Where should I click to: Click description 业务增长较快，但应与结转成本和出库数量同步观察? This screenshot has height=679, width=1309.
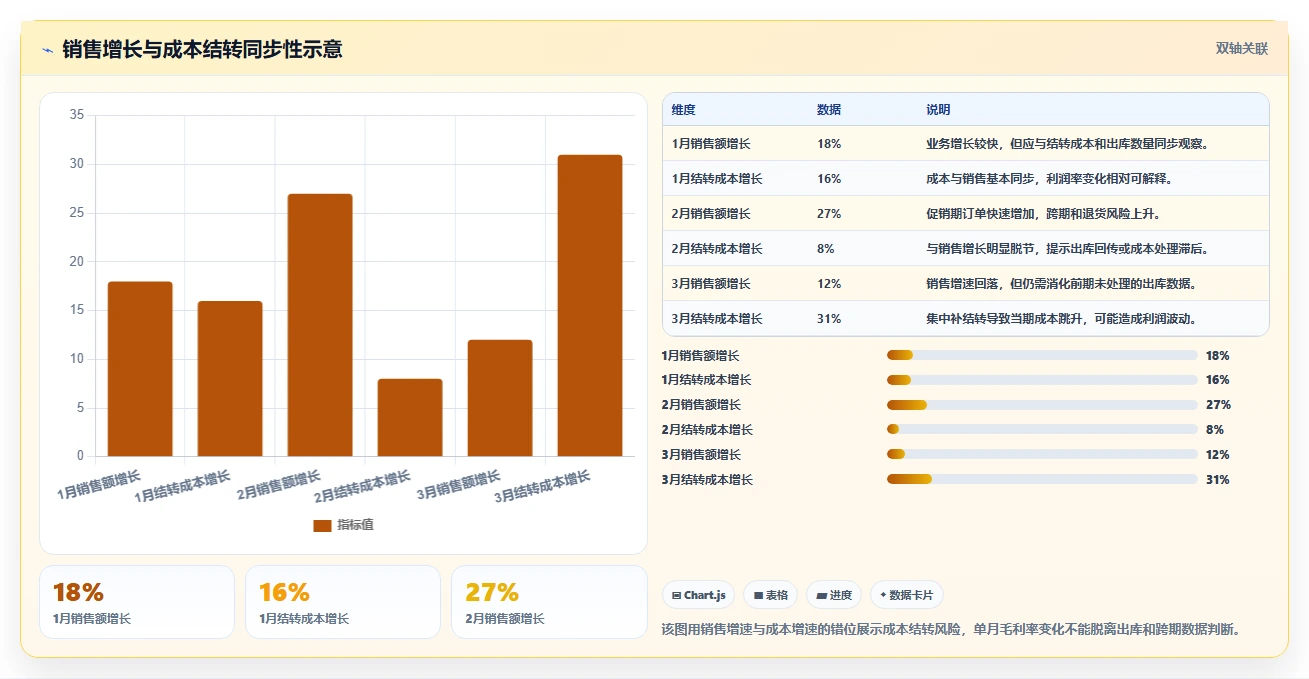click(1068, 144)
